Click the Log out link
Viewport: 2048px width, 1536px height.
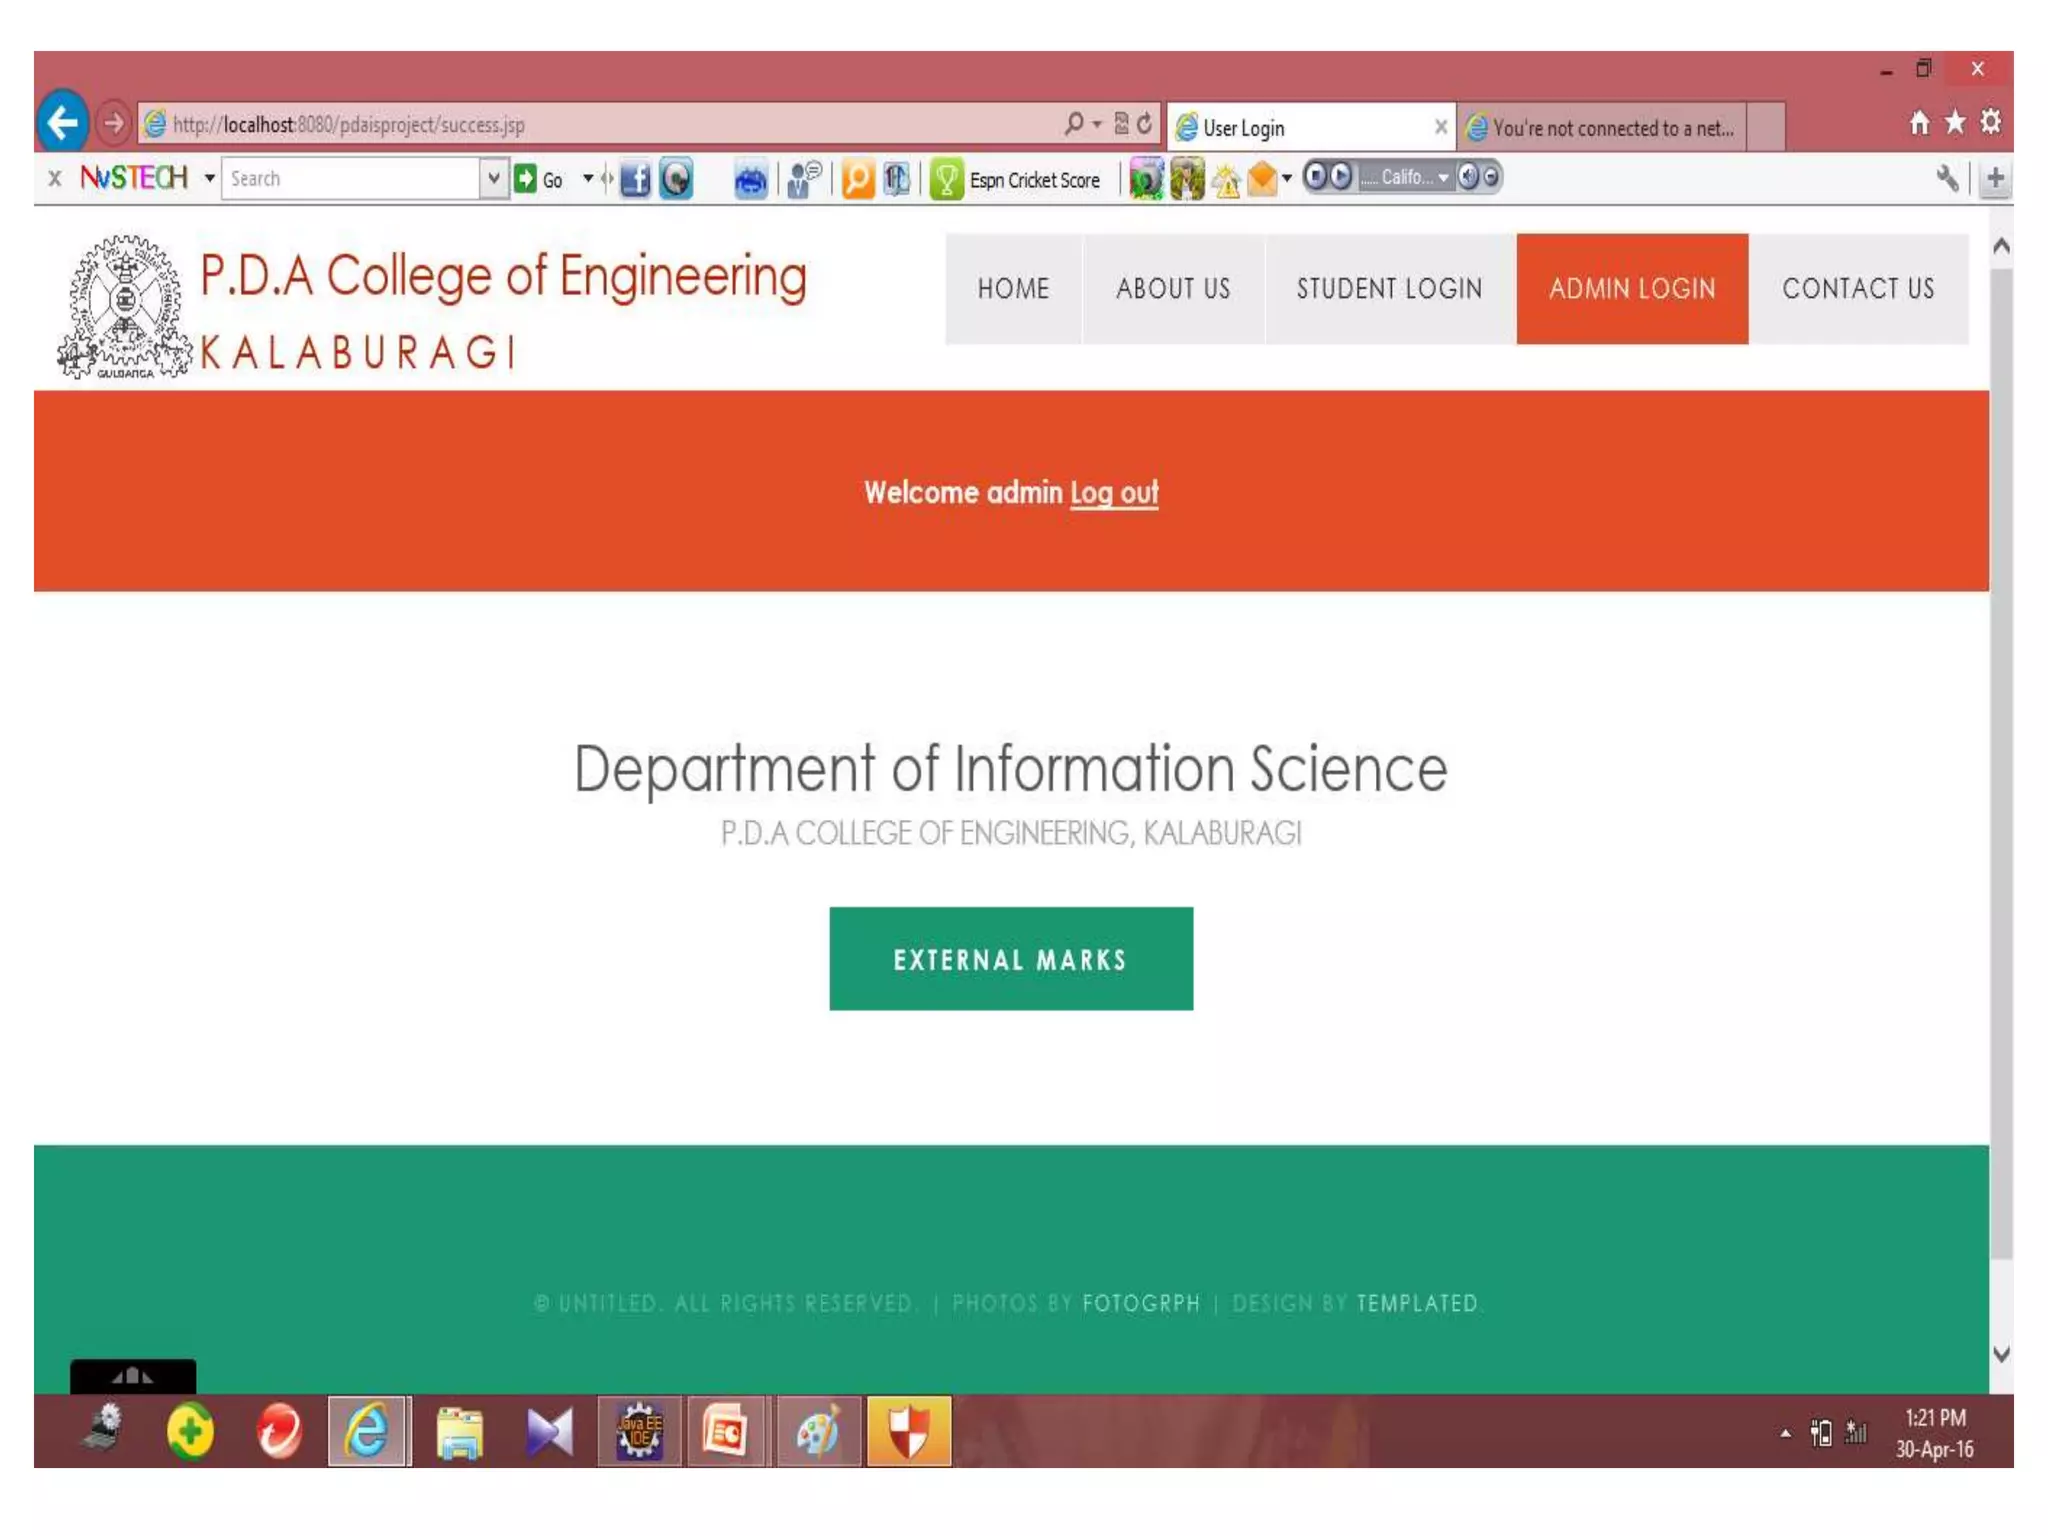click(1113, 493)
